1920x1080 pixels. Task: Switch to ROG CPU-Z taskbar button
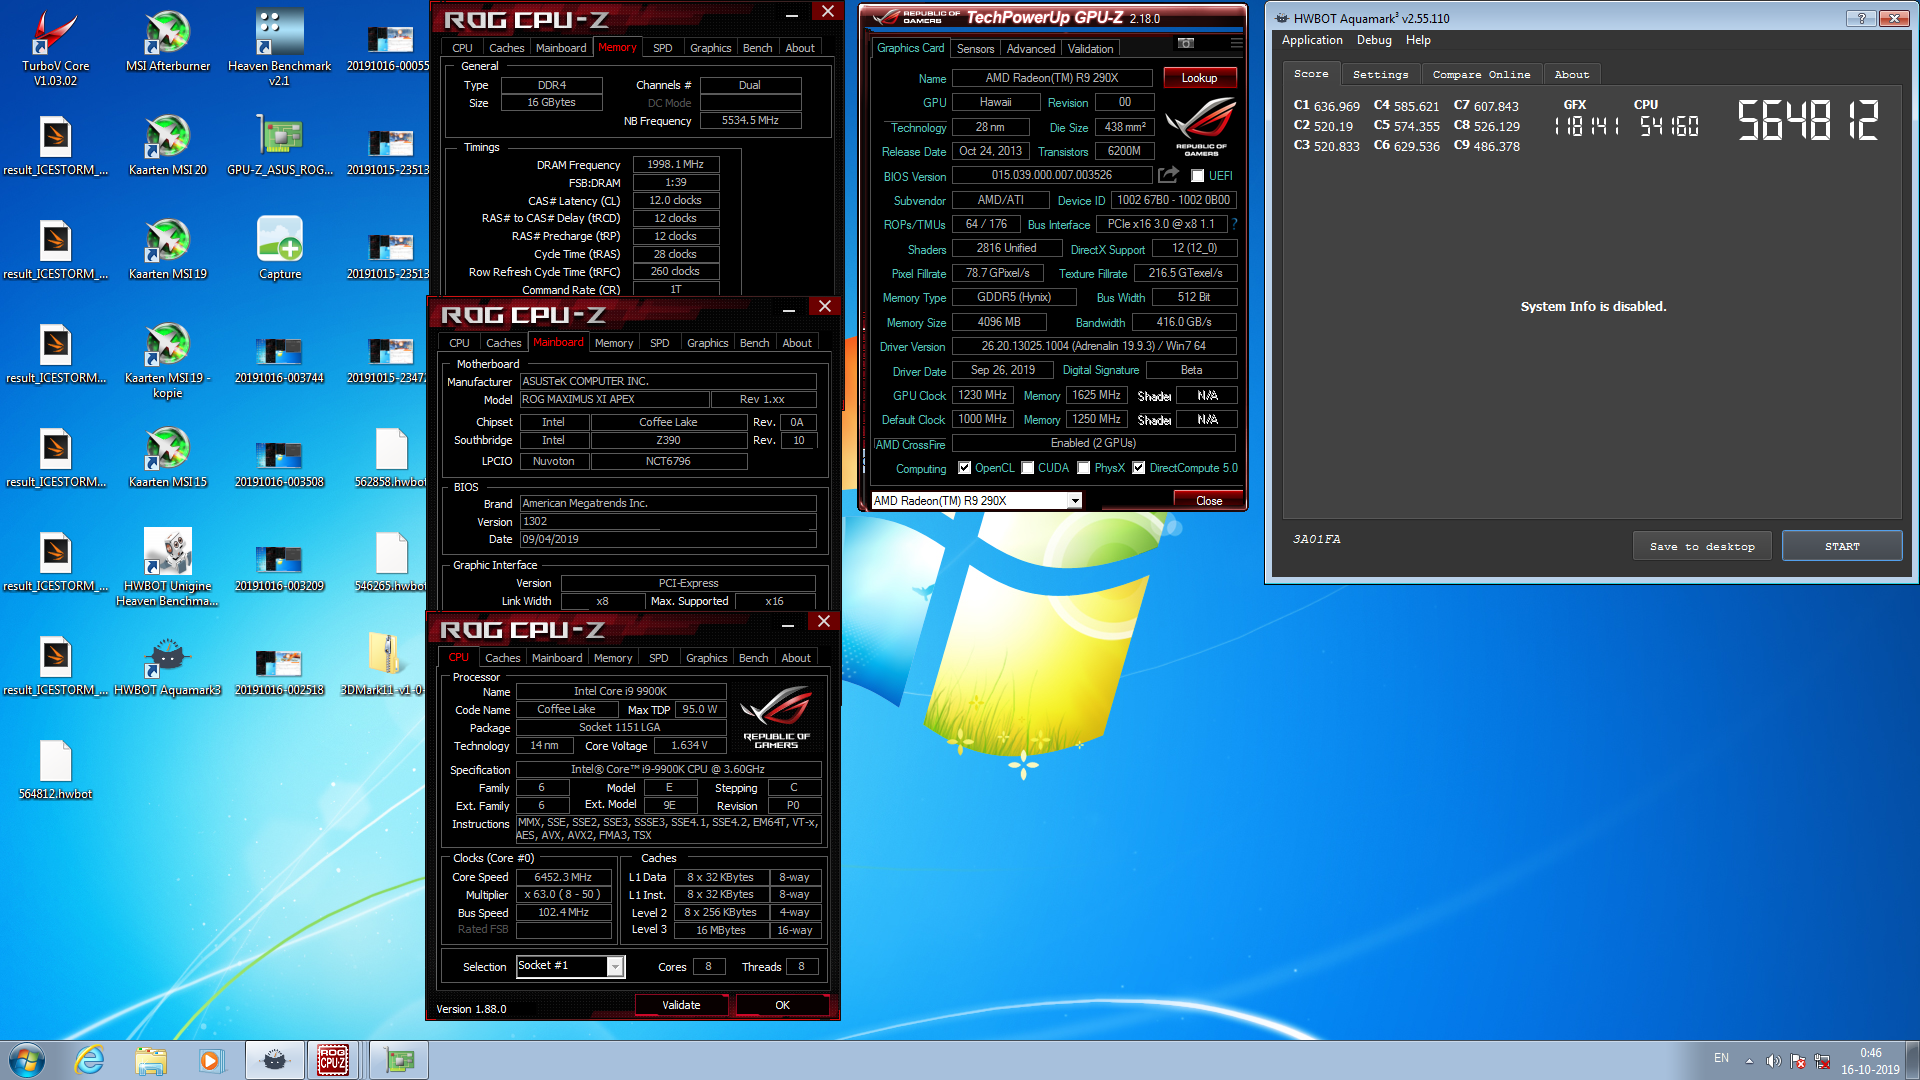[334, 1060]
